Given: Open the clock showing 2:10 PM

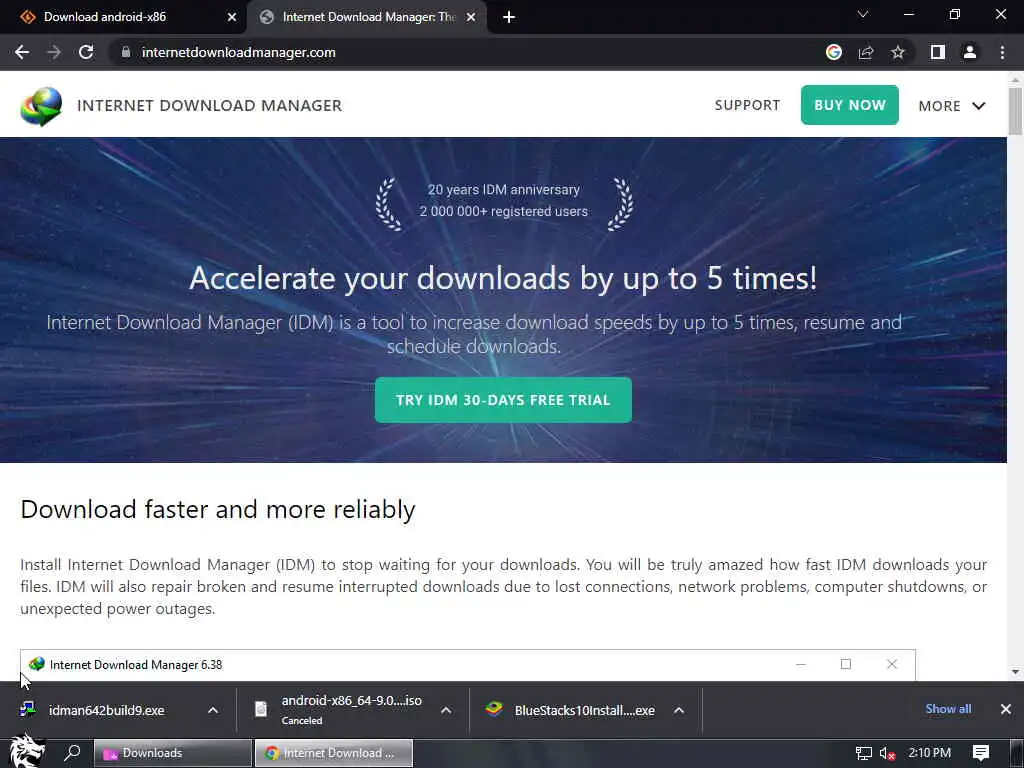Looking at the screenshot, I should tap(929, 753).
